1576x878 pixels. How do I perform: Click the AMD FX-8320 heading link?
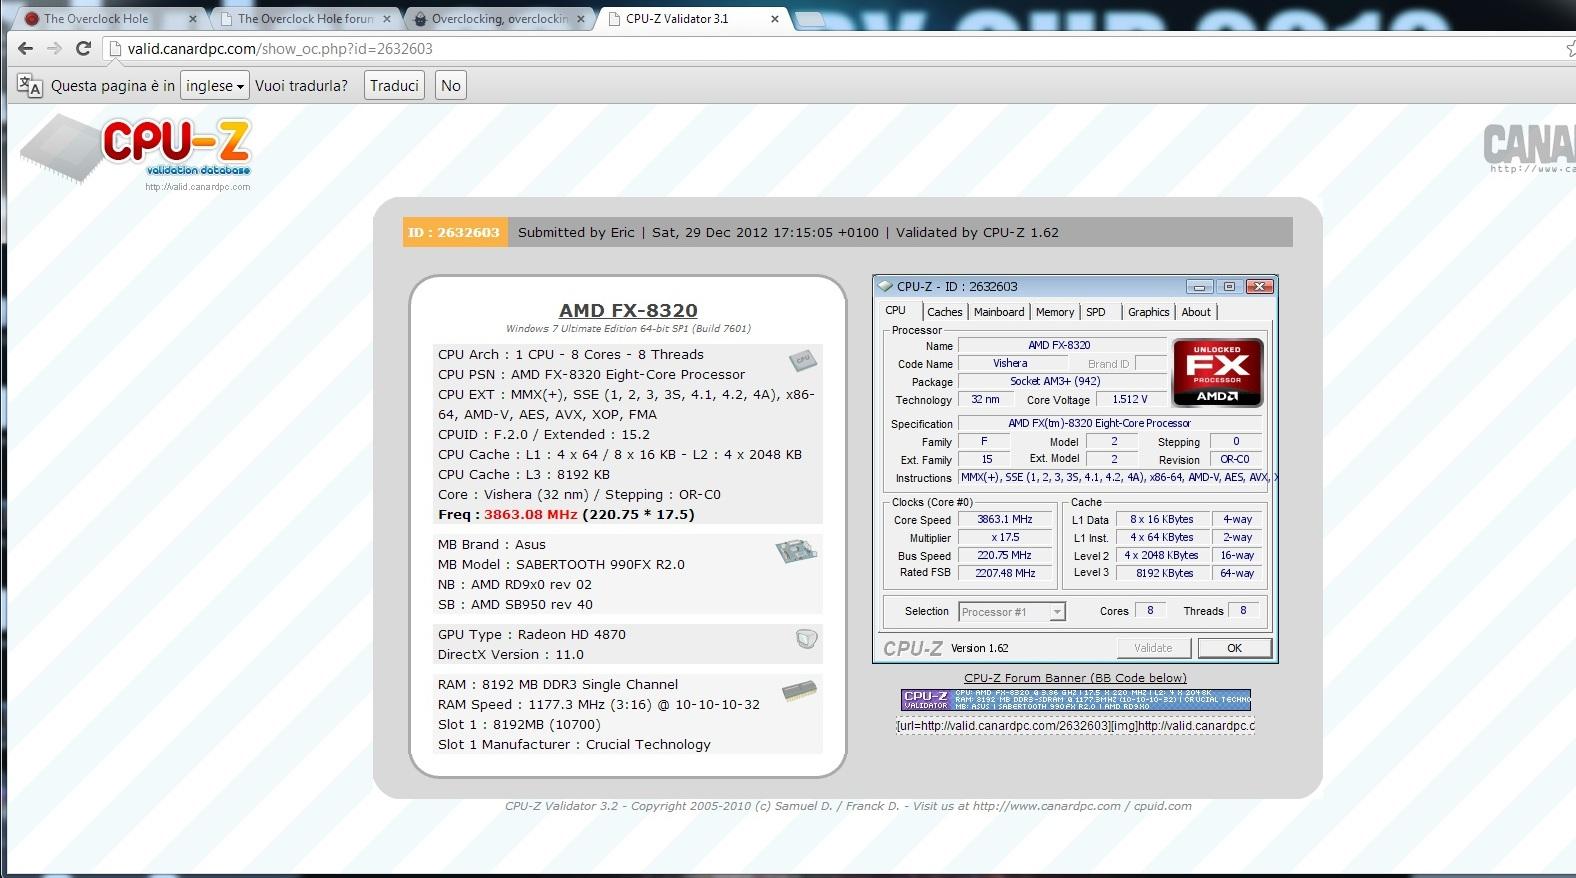[628, 310]
